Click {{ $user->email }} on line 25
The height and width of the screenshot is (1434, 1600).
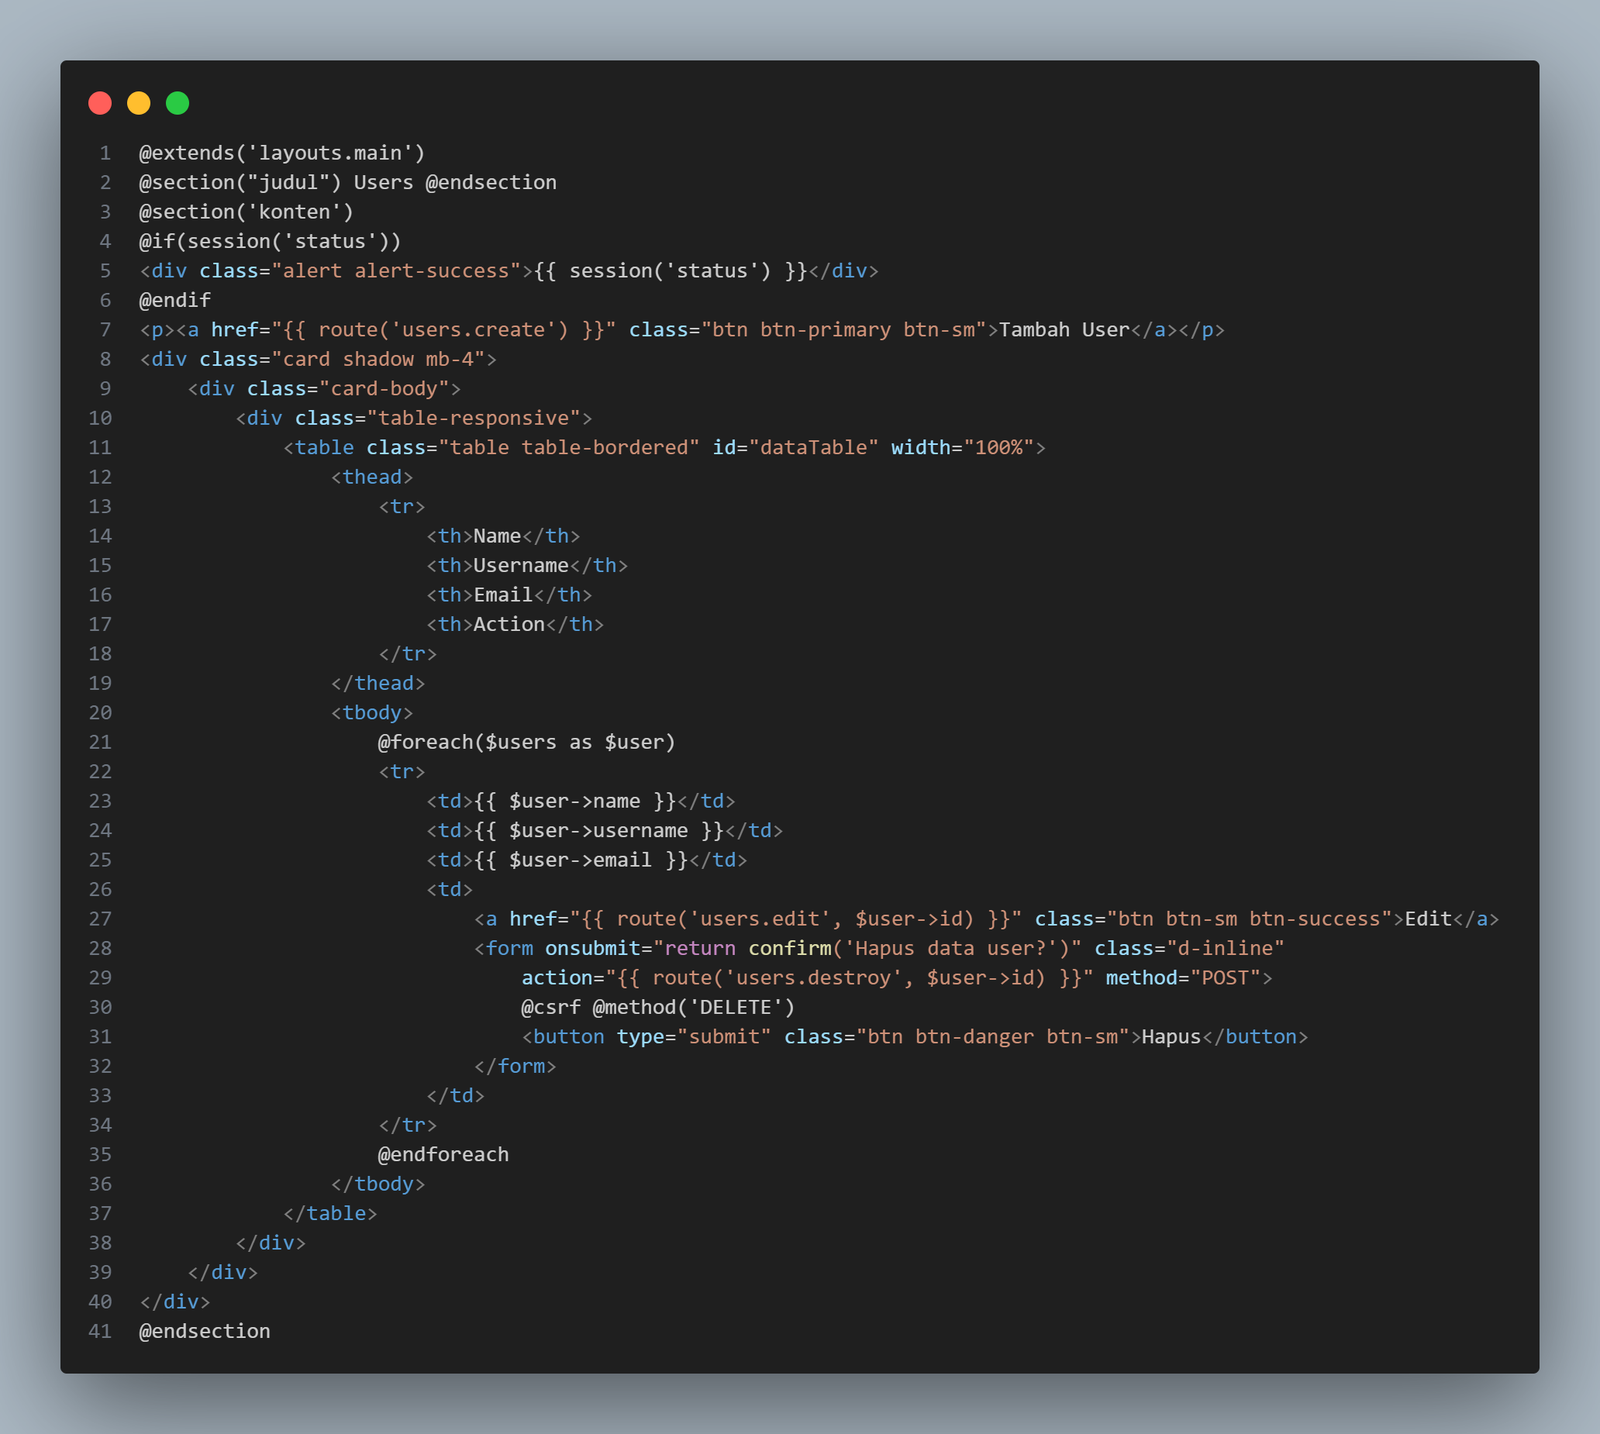click(581, 860)
